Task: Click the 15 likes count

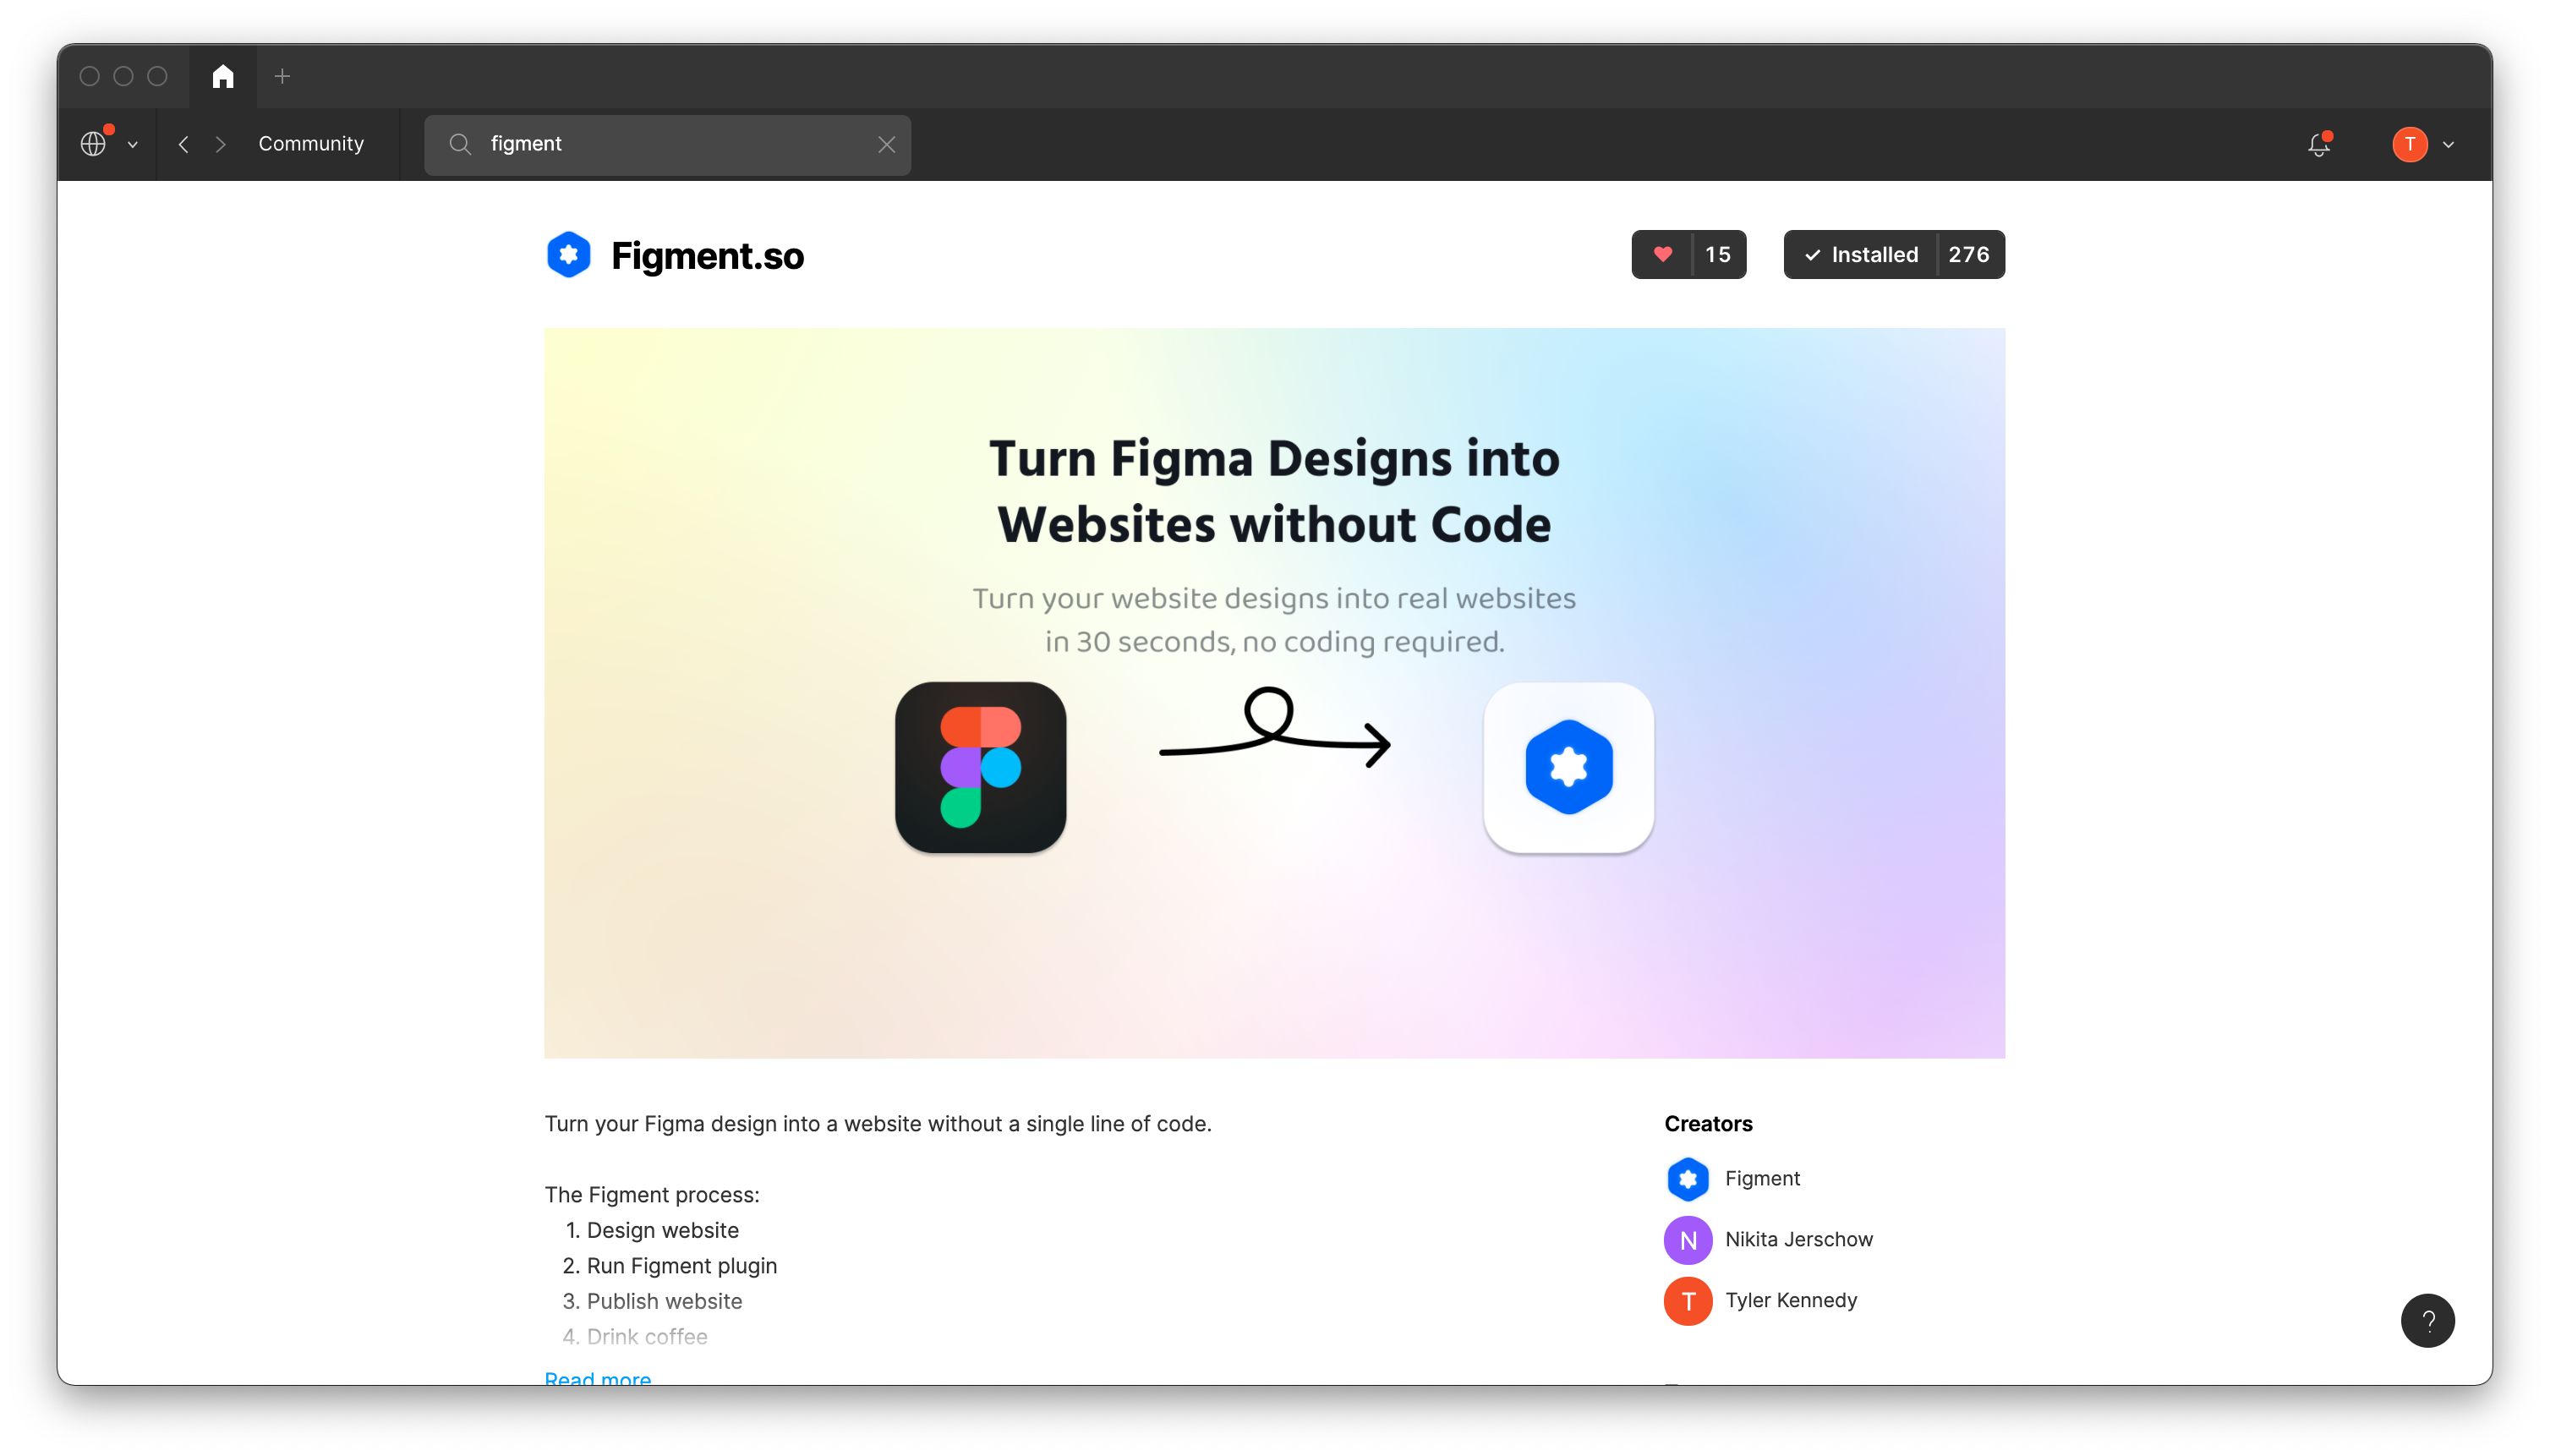Action: (1718, 254)
